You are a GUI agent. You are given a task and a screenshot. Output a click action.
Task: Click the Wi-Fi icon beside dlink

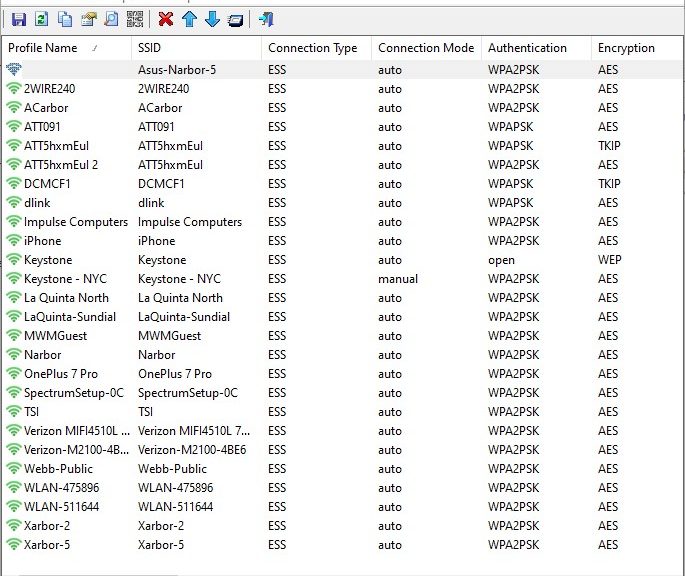coord(14,202)
